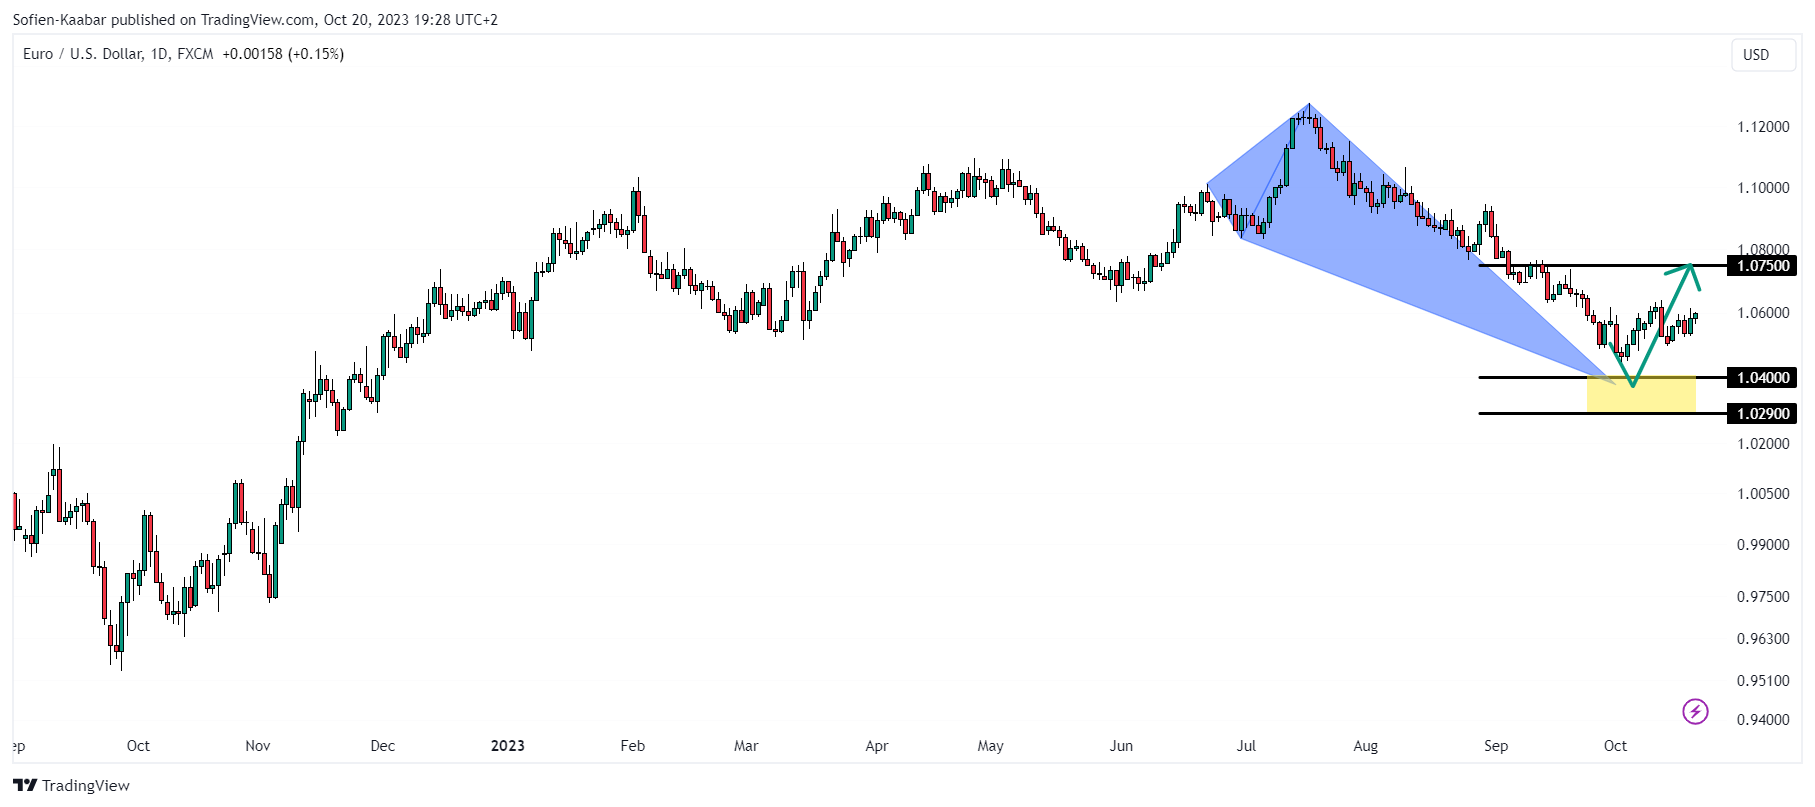Click the Apr label on the time axis
1815x807 pixels.
(x=877, y=746)
